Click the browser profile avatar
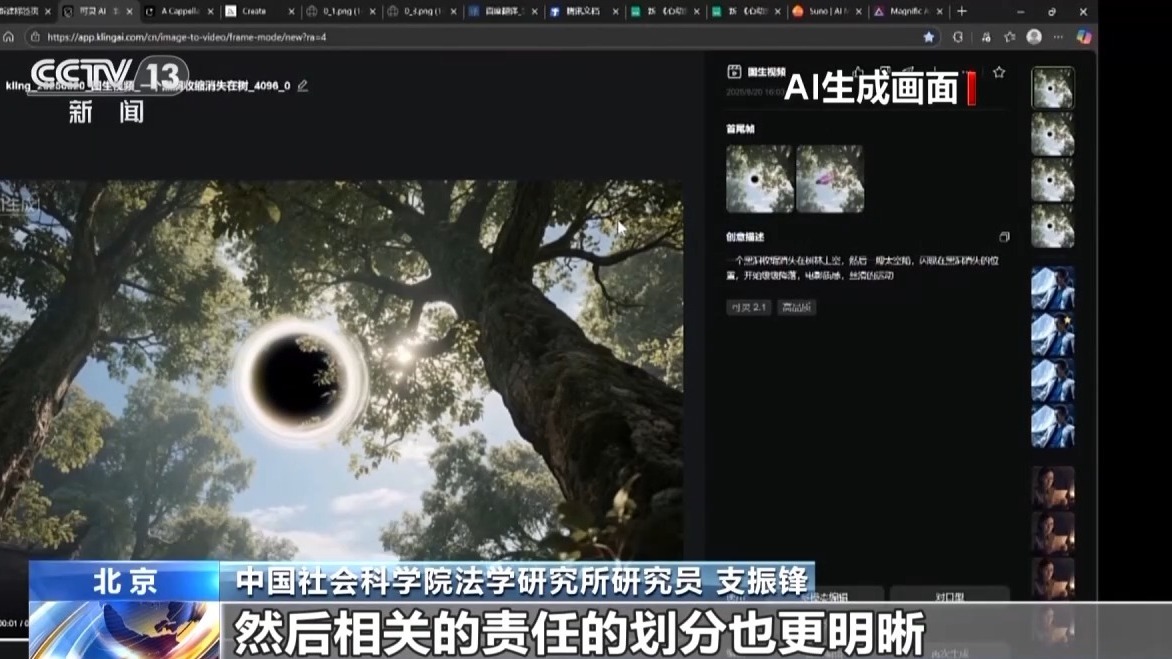 pos(1034,37)
